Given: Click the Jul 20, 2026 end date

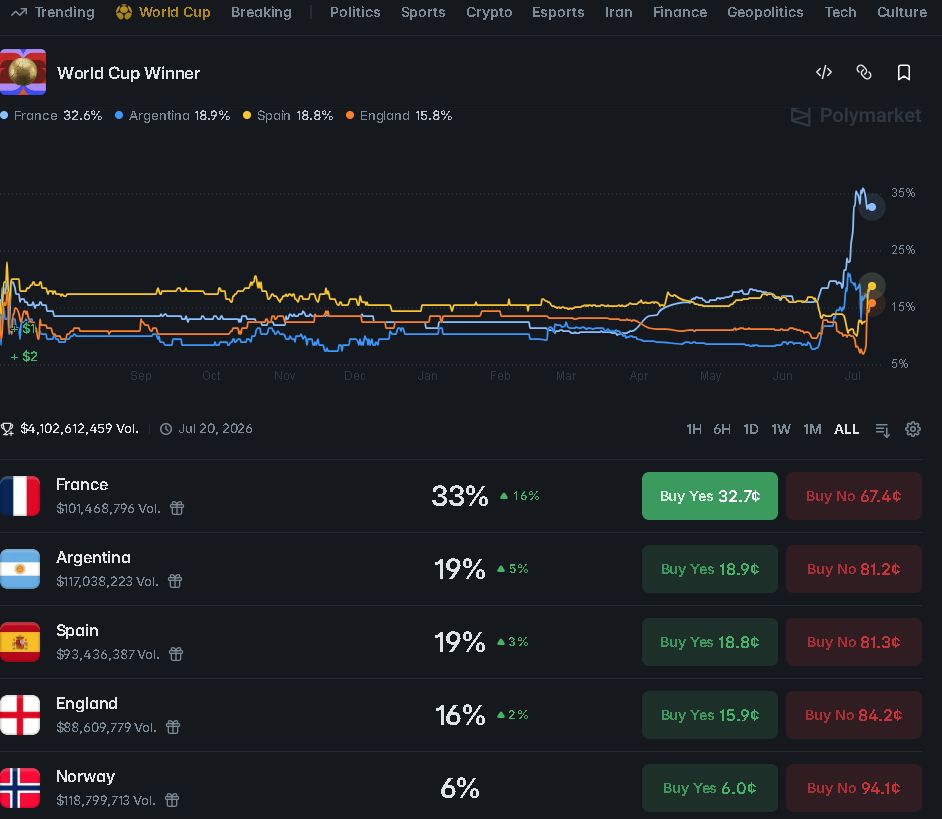Looking at the screenshot, I should coord(215,429).
